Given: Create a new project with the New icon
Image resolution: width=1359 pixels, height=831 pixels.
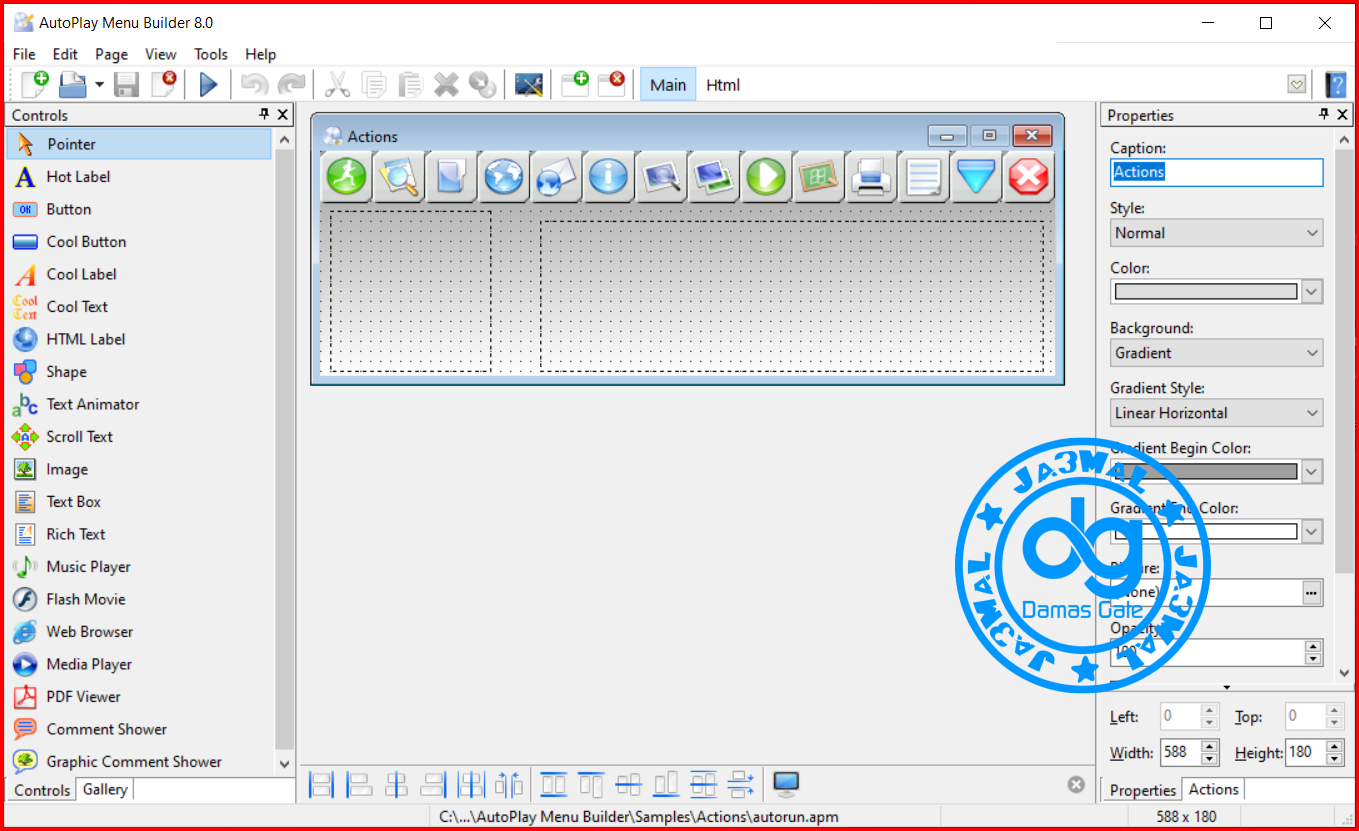Looking at the screenshot, I should [x=35, y=84].
